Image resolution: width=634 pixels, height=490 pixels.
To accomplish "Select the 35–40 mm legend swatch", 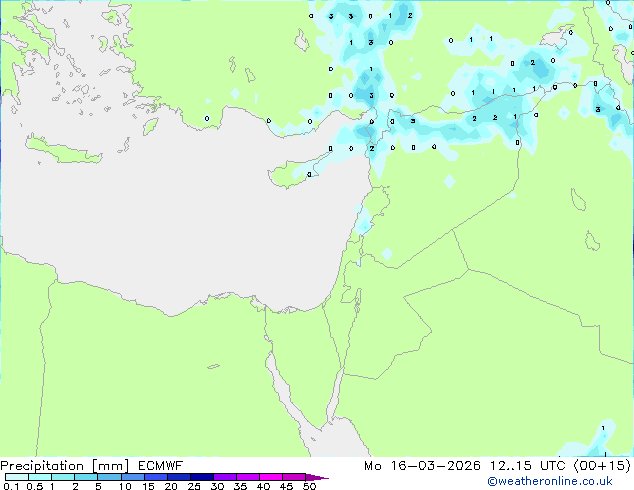I will click(247, 477).
